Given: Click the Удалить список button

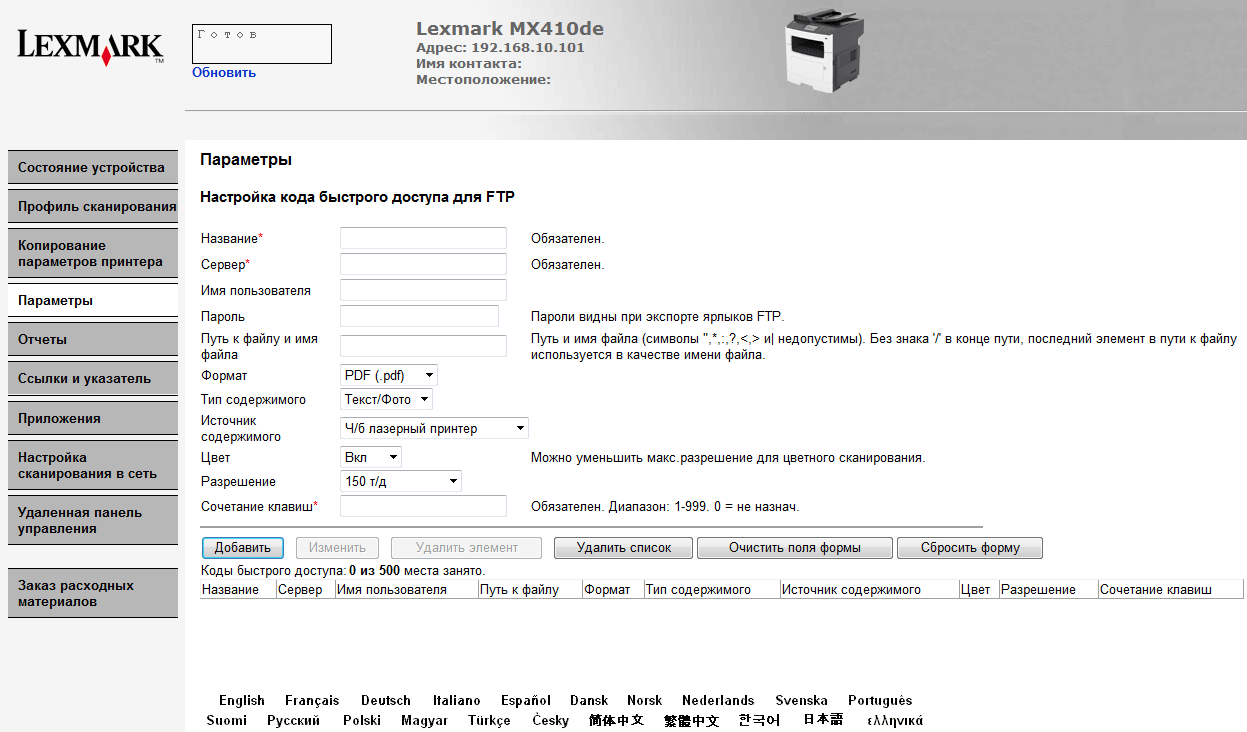Looking at the screenshot, I should (x=623, y=548).
